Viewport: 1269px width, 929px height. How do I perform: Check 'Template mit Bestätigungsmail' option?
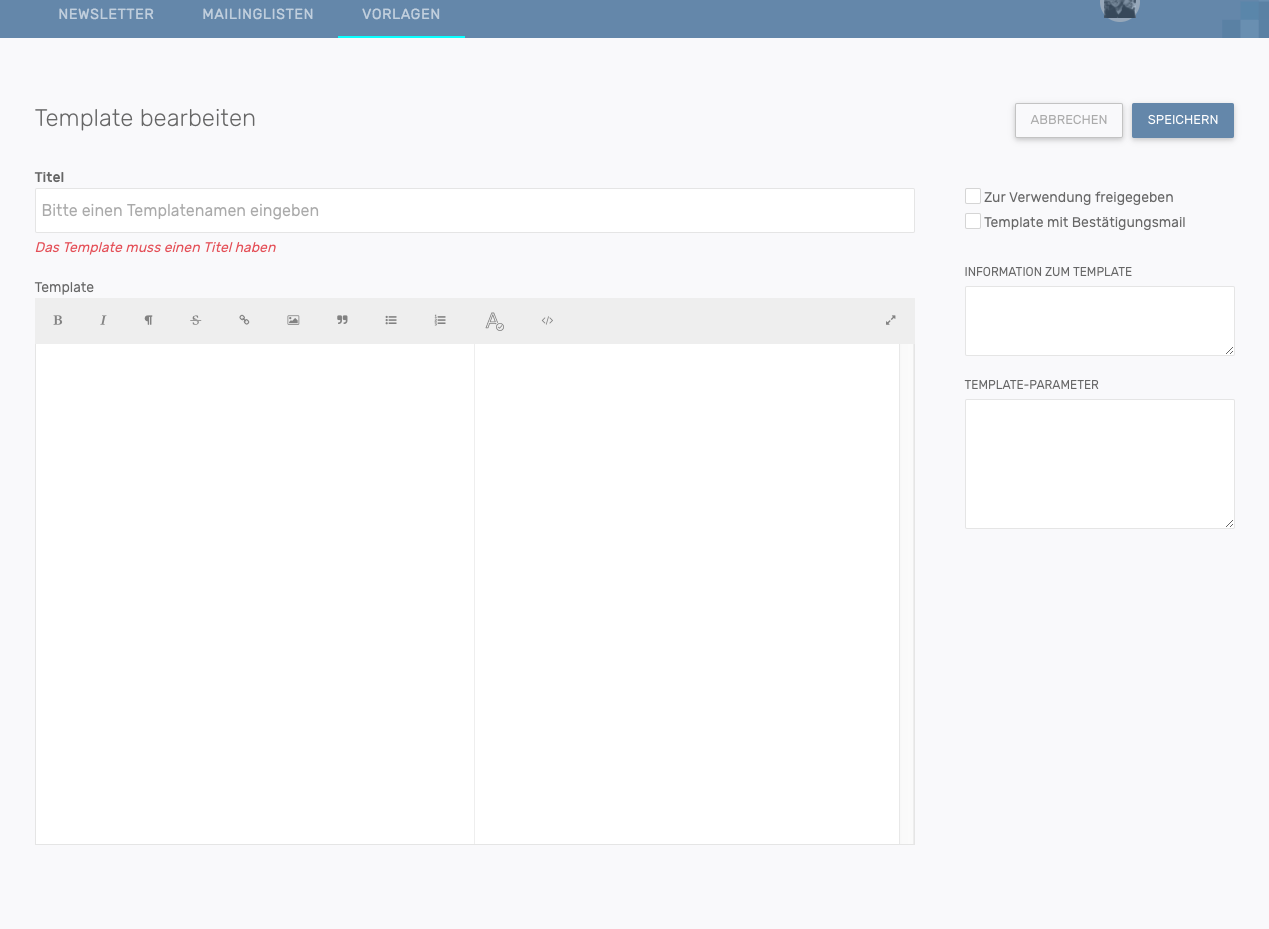pos(973,222)
